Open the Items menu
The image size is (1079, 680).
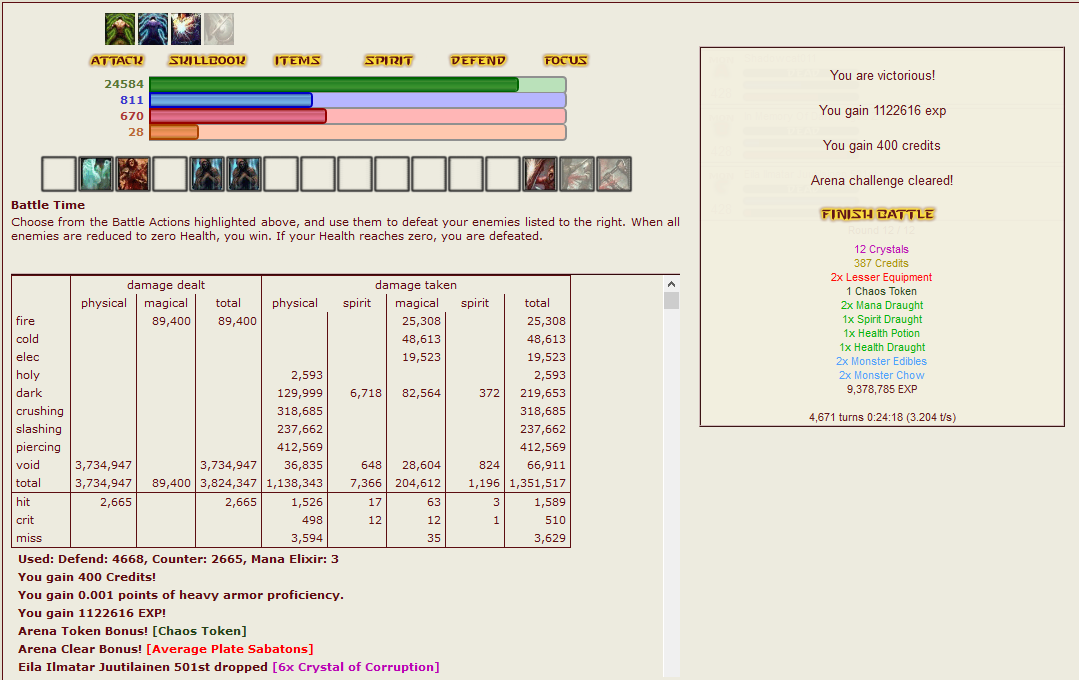click(297, 61)
